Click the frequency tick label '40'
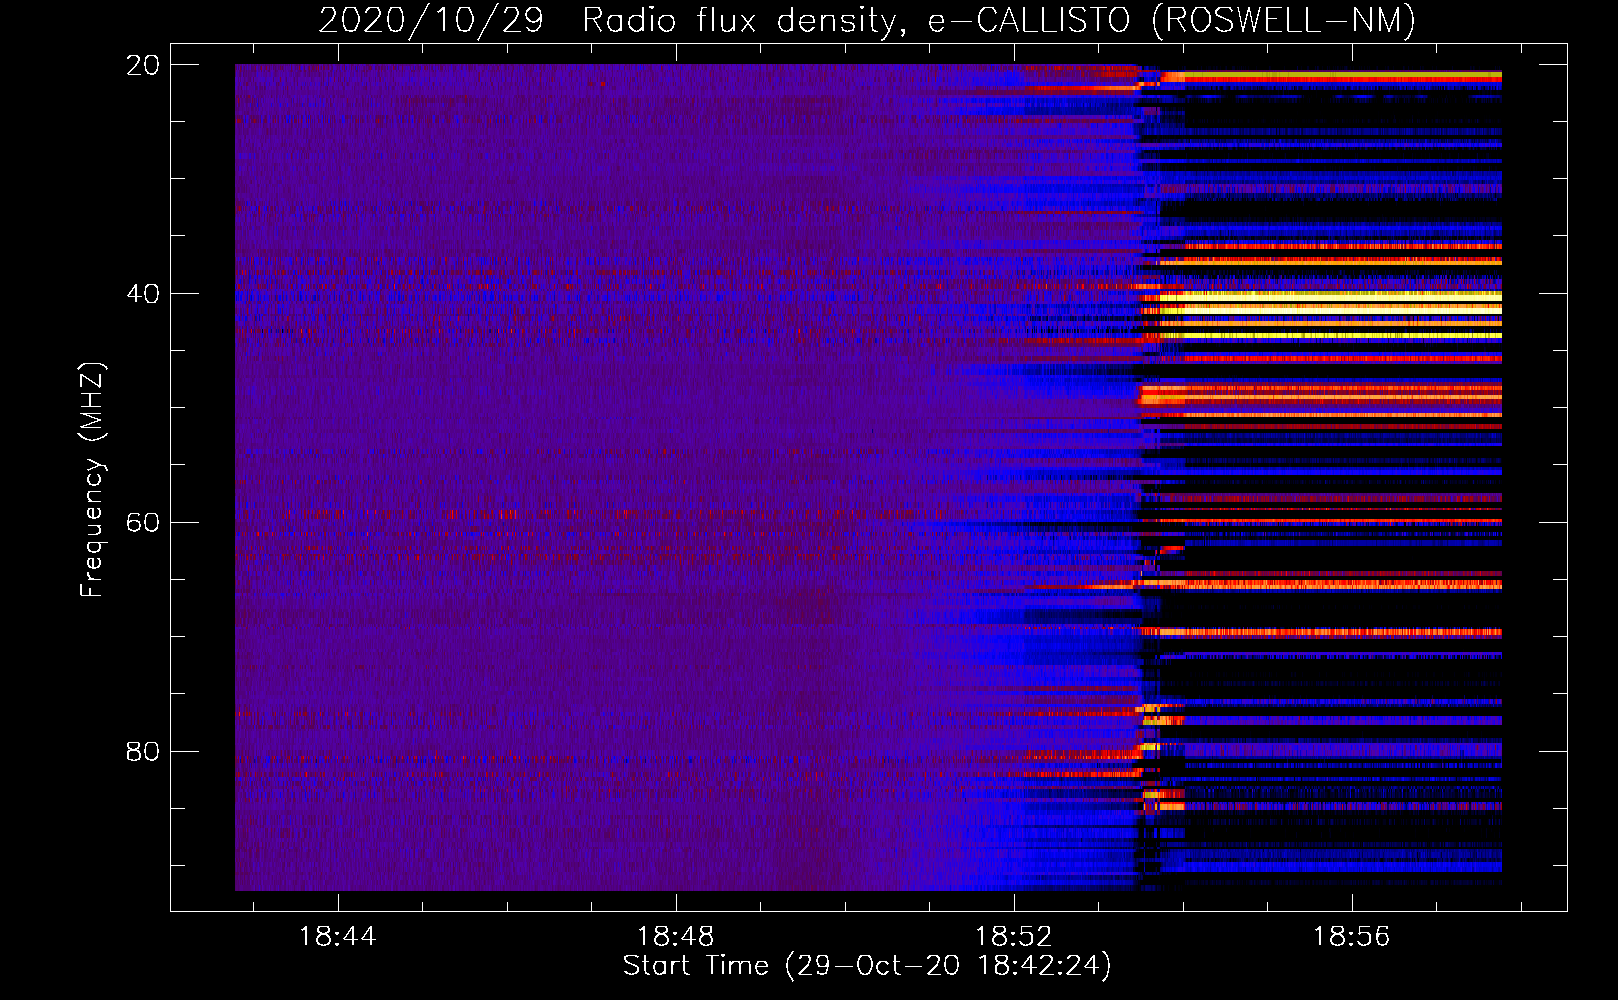Screen dimensions: 1618x1000 pyautogui.click(x=143, y=294)
